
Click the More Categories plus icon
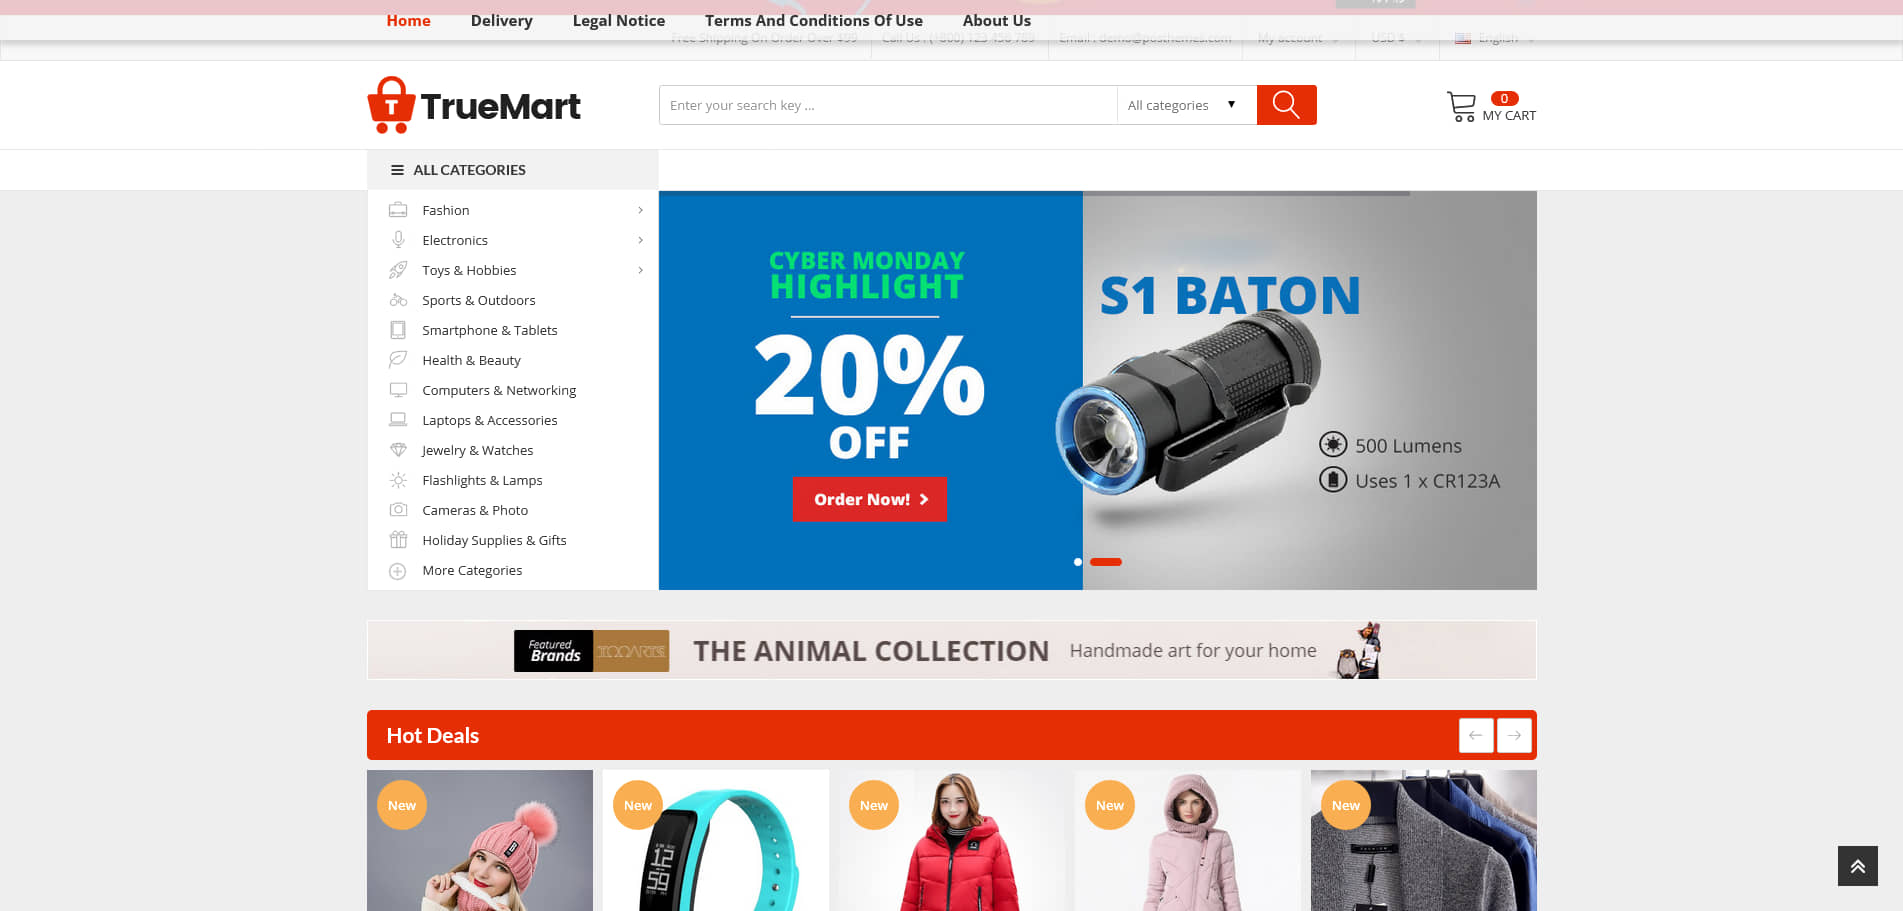pyautogui.click(x=398, y=571)
